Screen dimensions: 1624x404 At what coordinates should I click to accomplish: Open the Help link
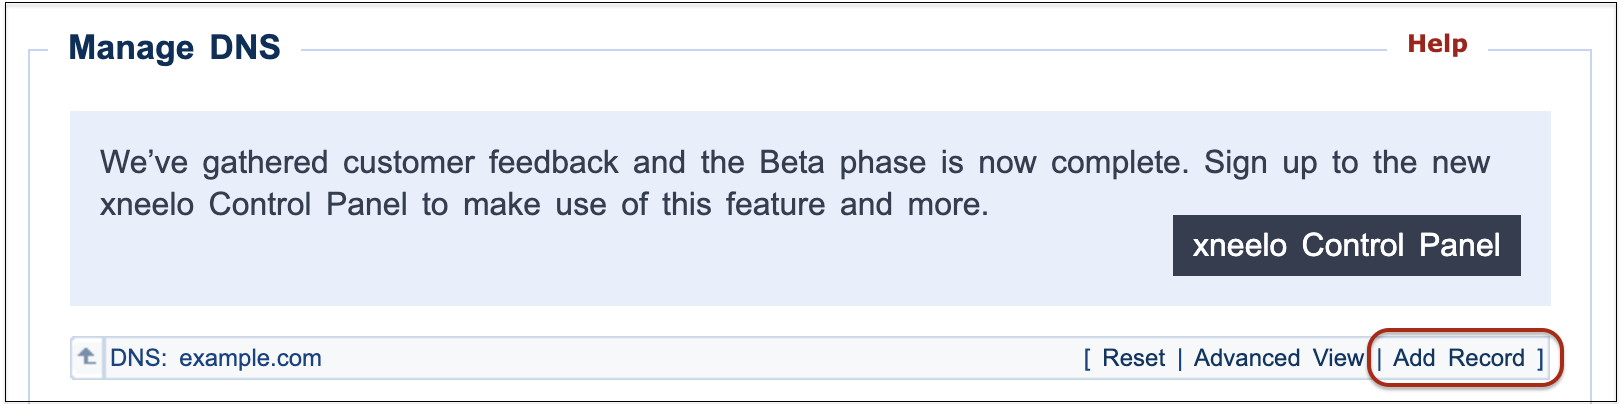click(x=1437, y=44)
